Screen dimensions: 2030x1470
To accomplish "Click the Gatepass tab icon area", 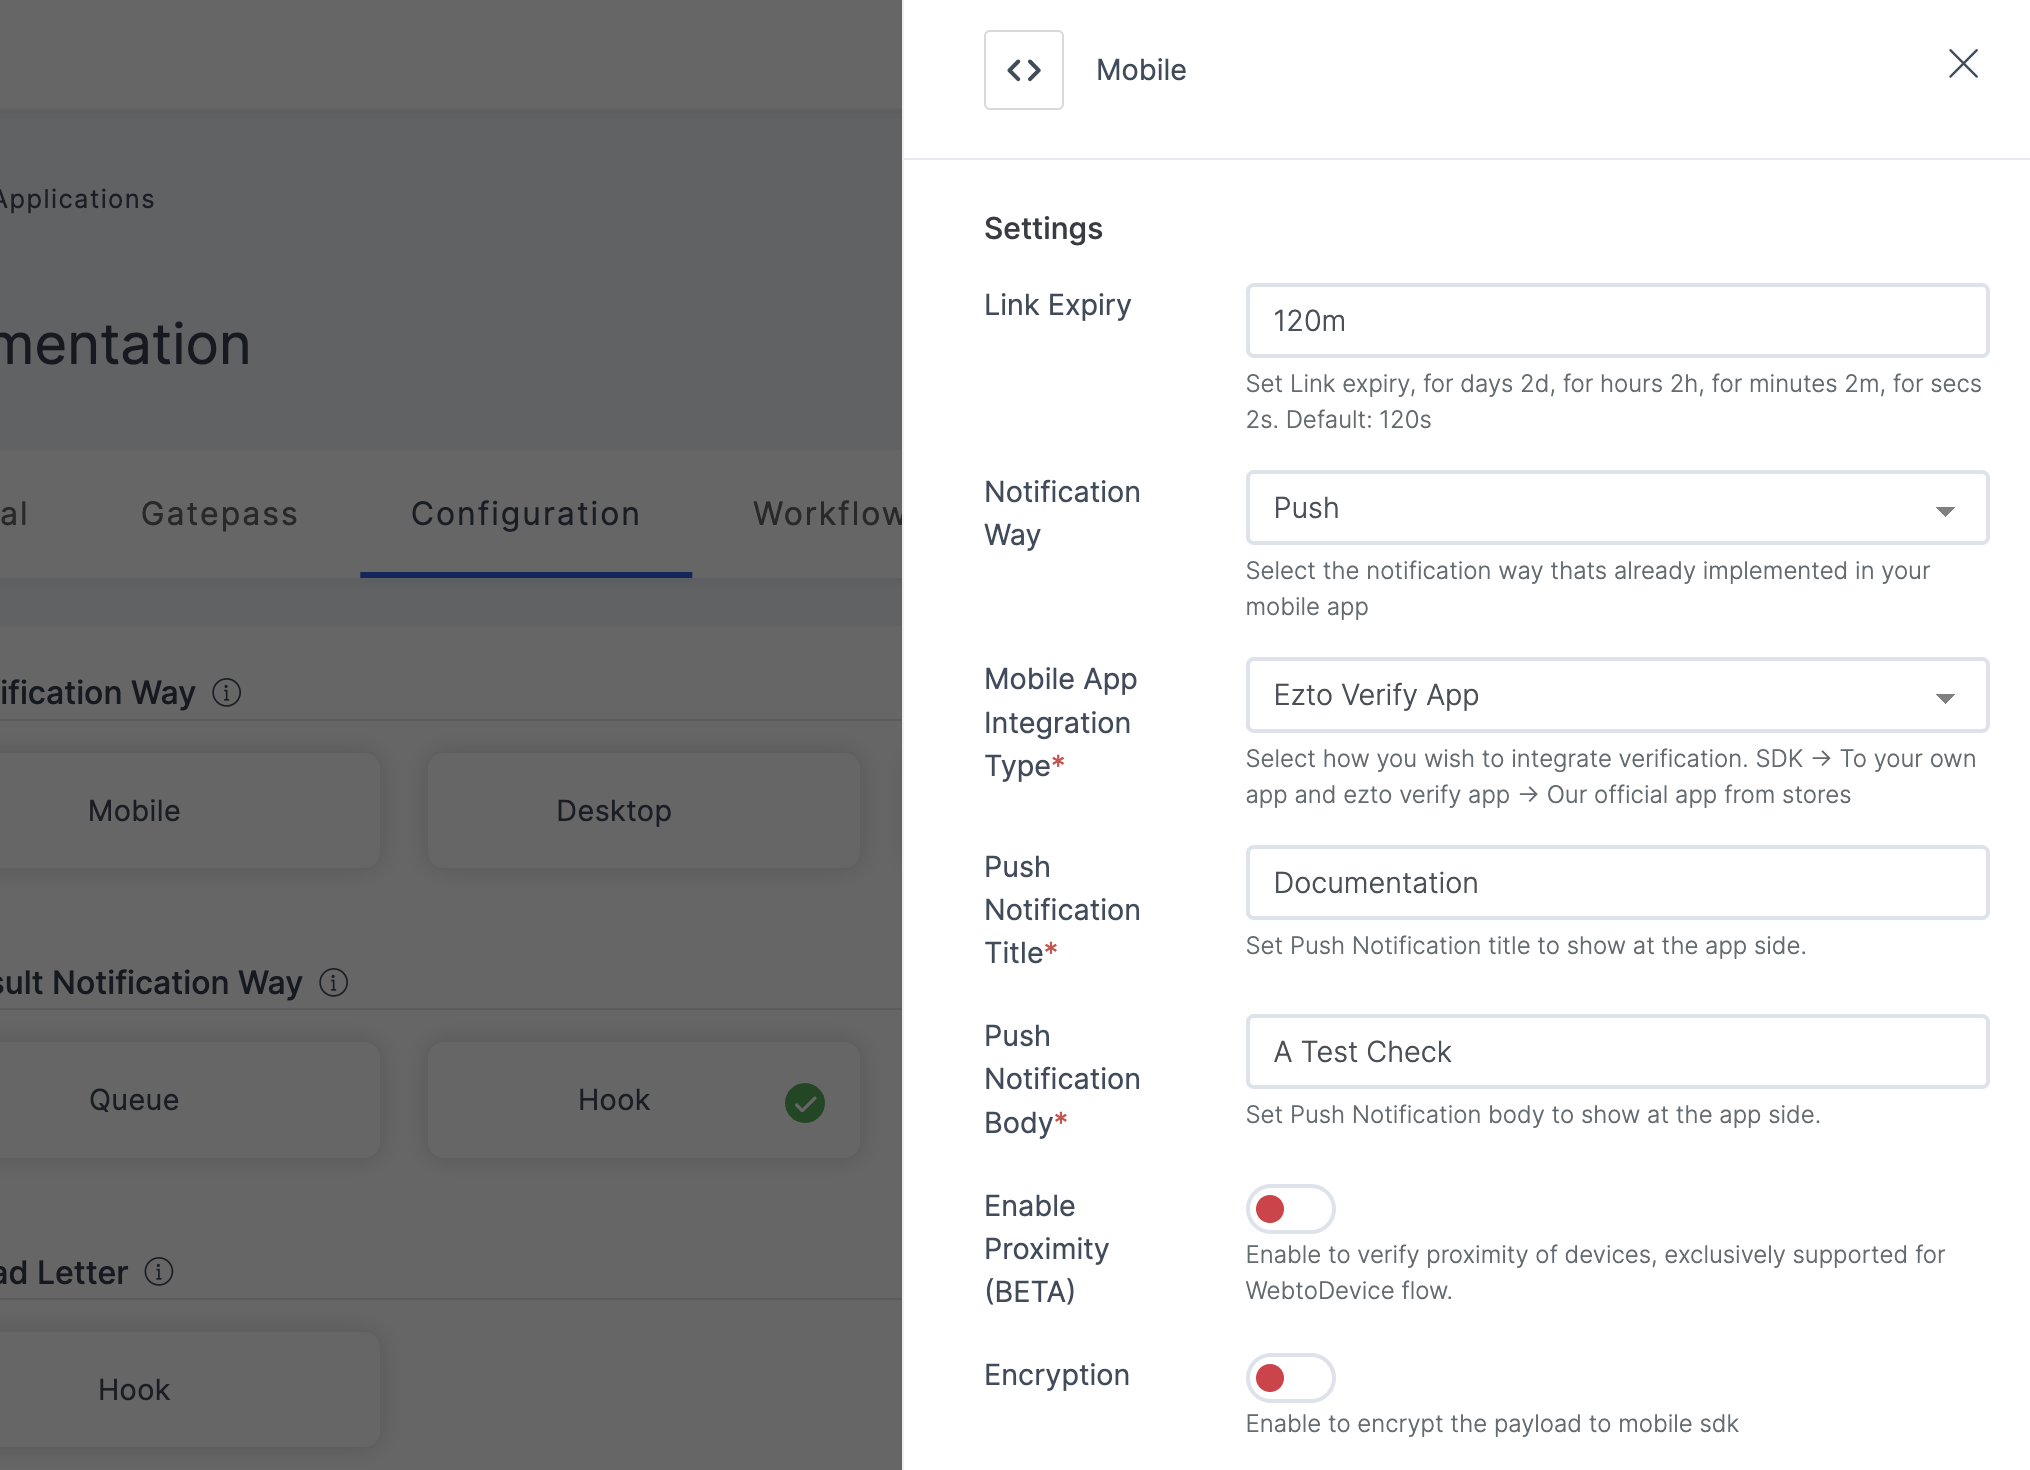I will [219, 514].
